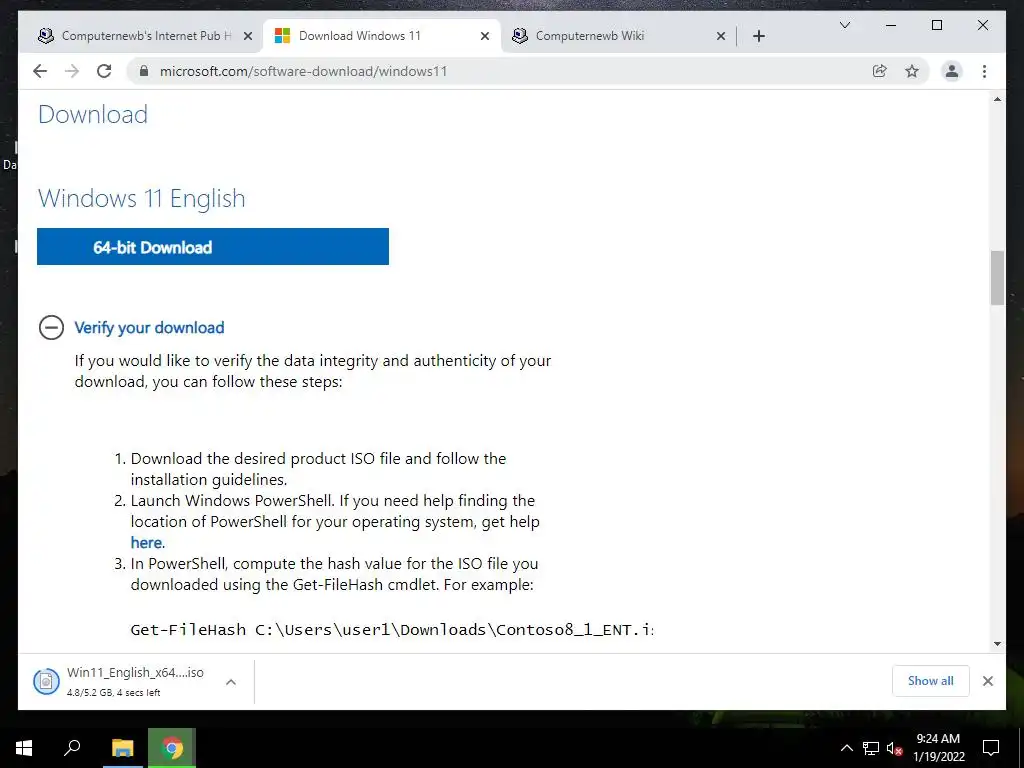Click the muted volume tray icon
The image size is (1024, 768).
pos(894,748)
